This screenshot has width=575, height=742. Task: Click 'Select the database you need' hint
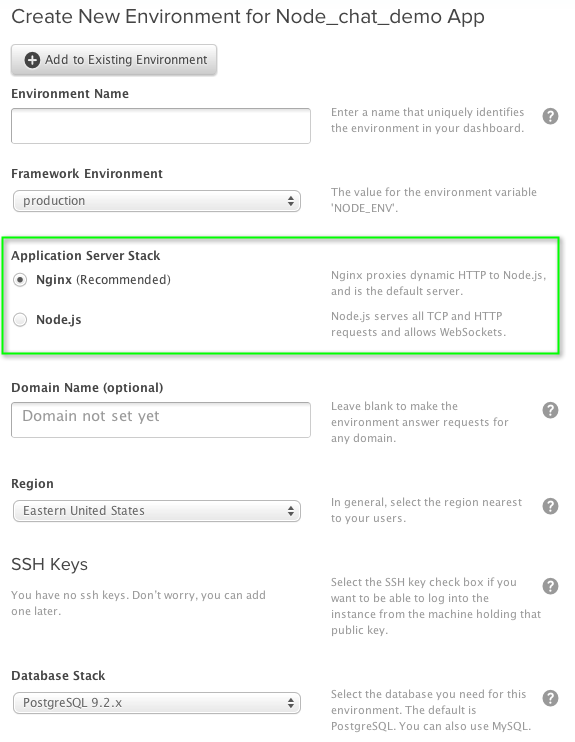[x=431, y=710]
